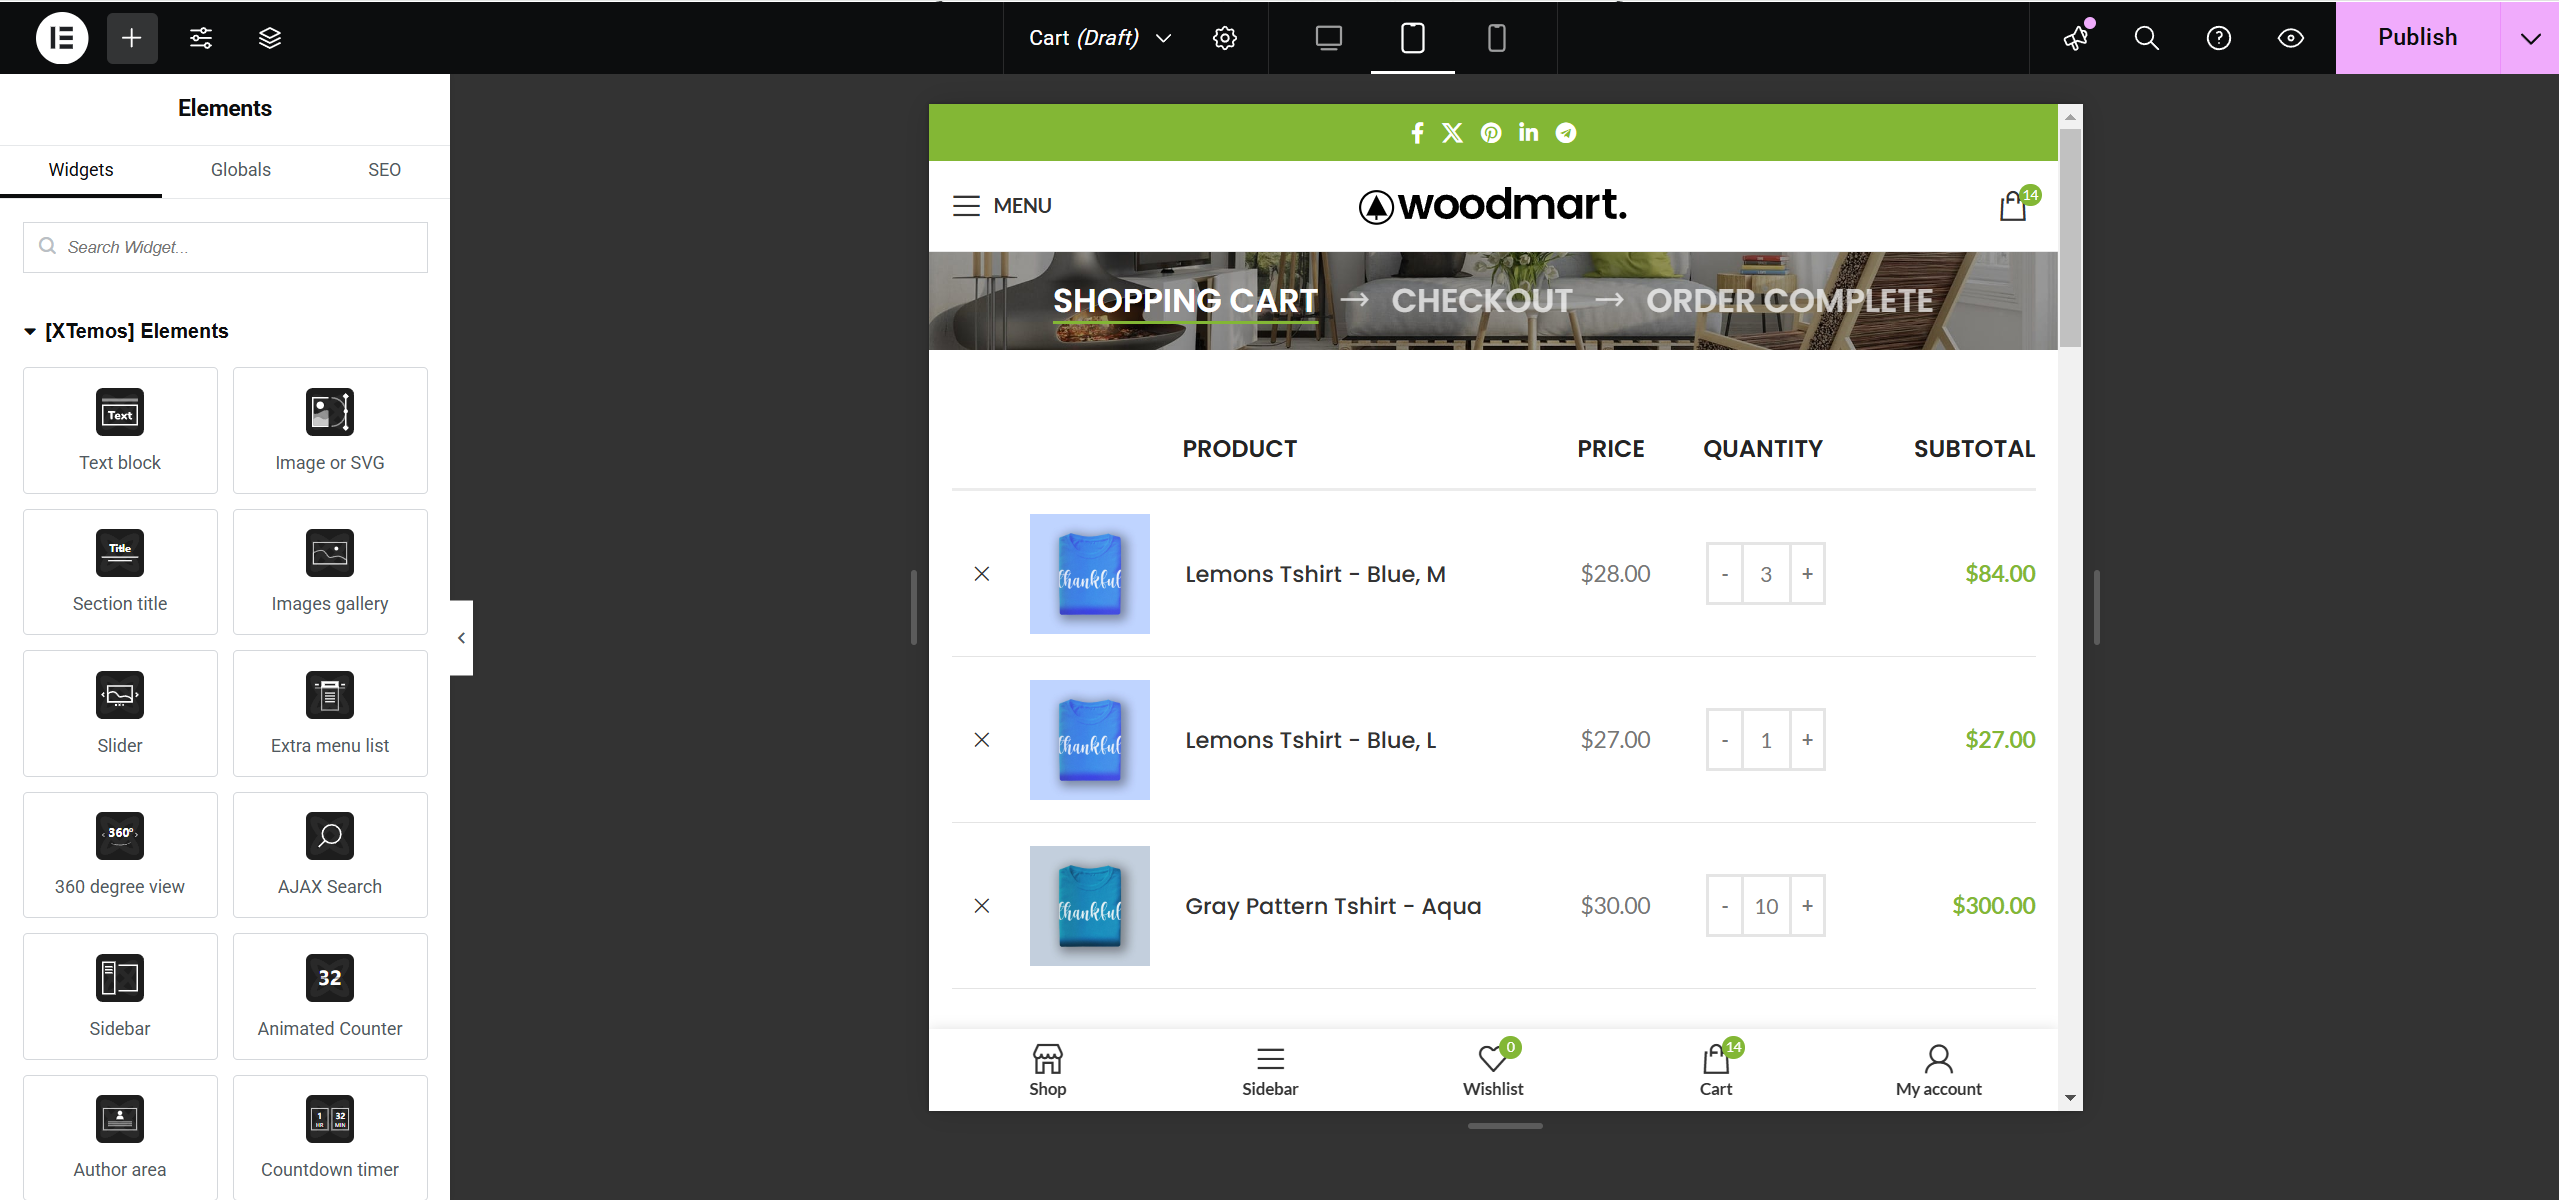Select the AJAX Search widget
Image resolution: width=2559 pixels, height=1200 pixels.
tap(330, 855)
